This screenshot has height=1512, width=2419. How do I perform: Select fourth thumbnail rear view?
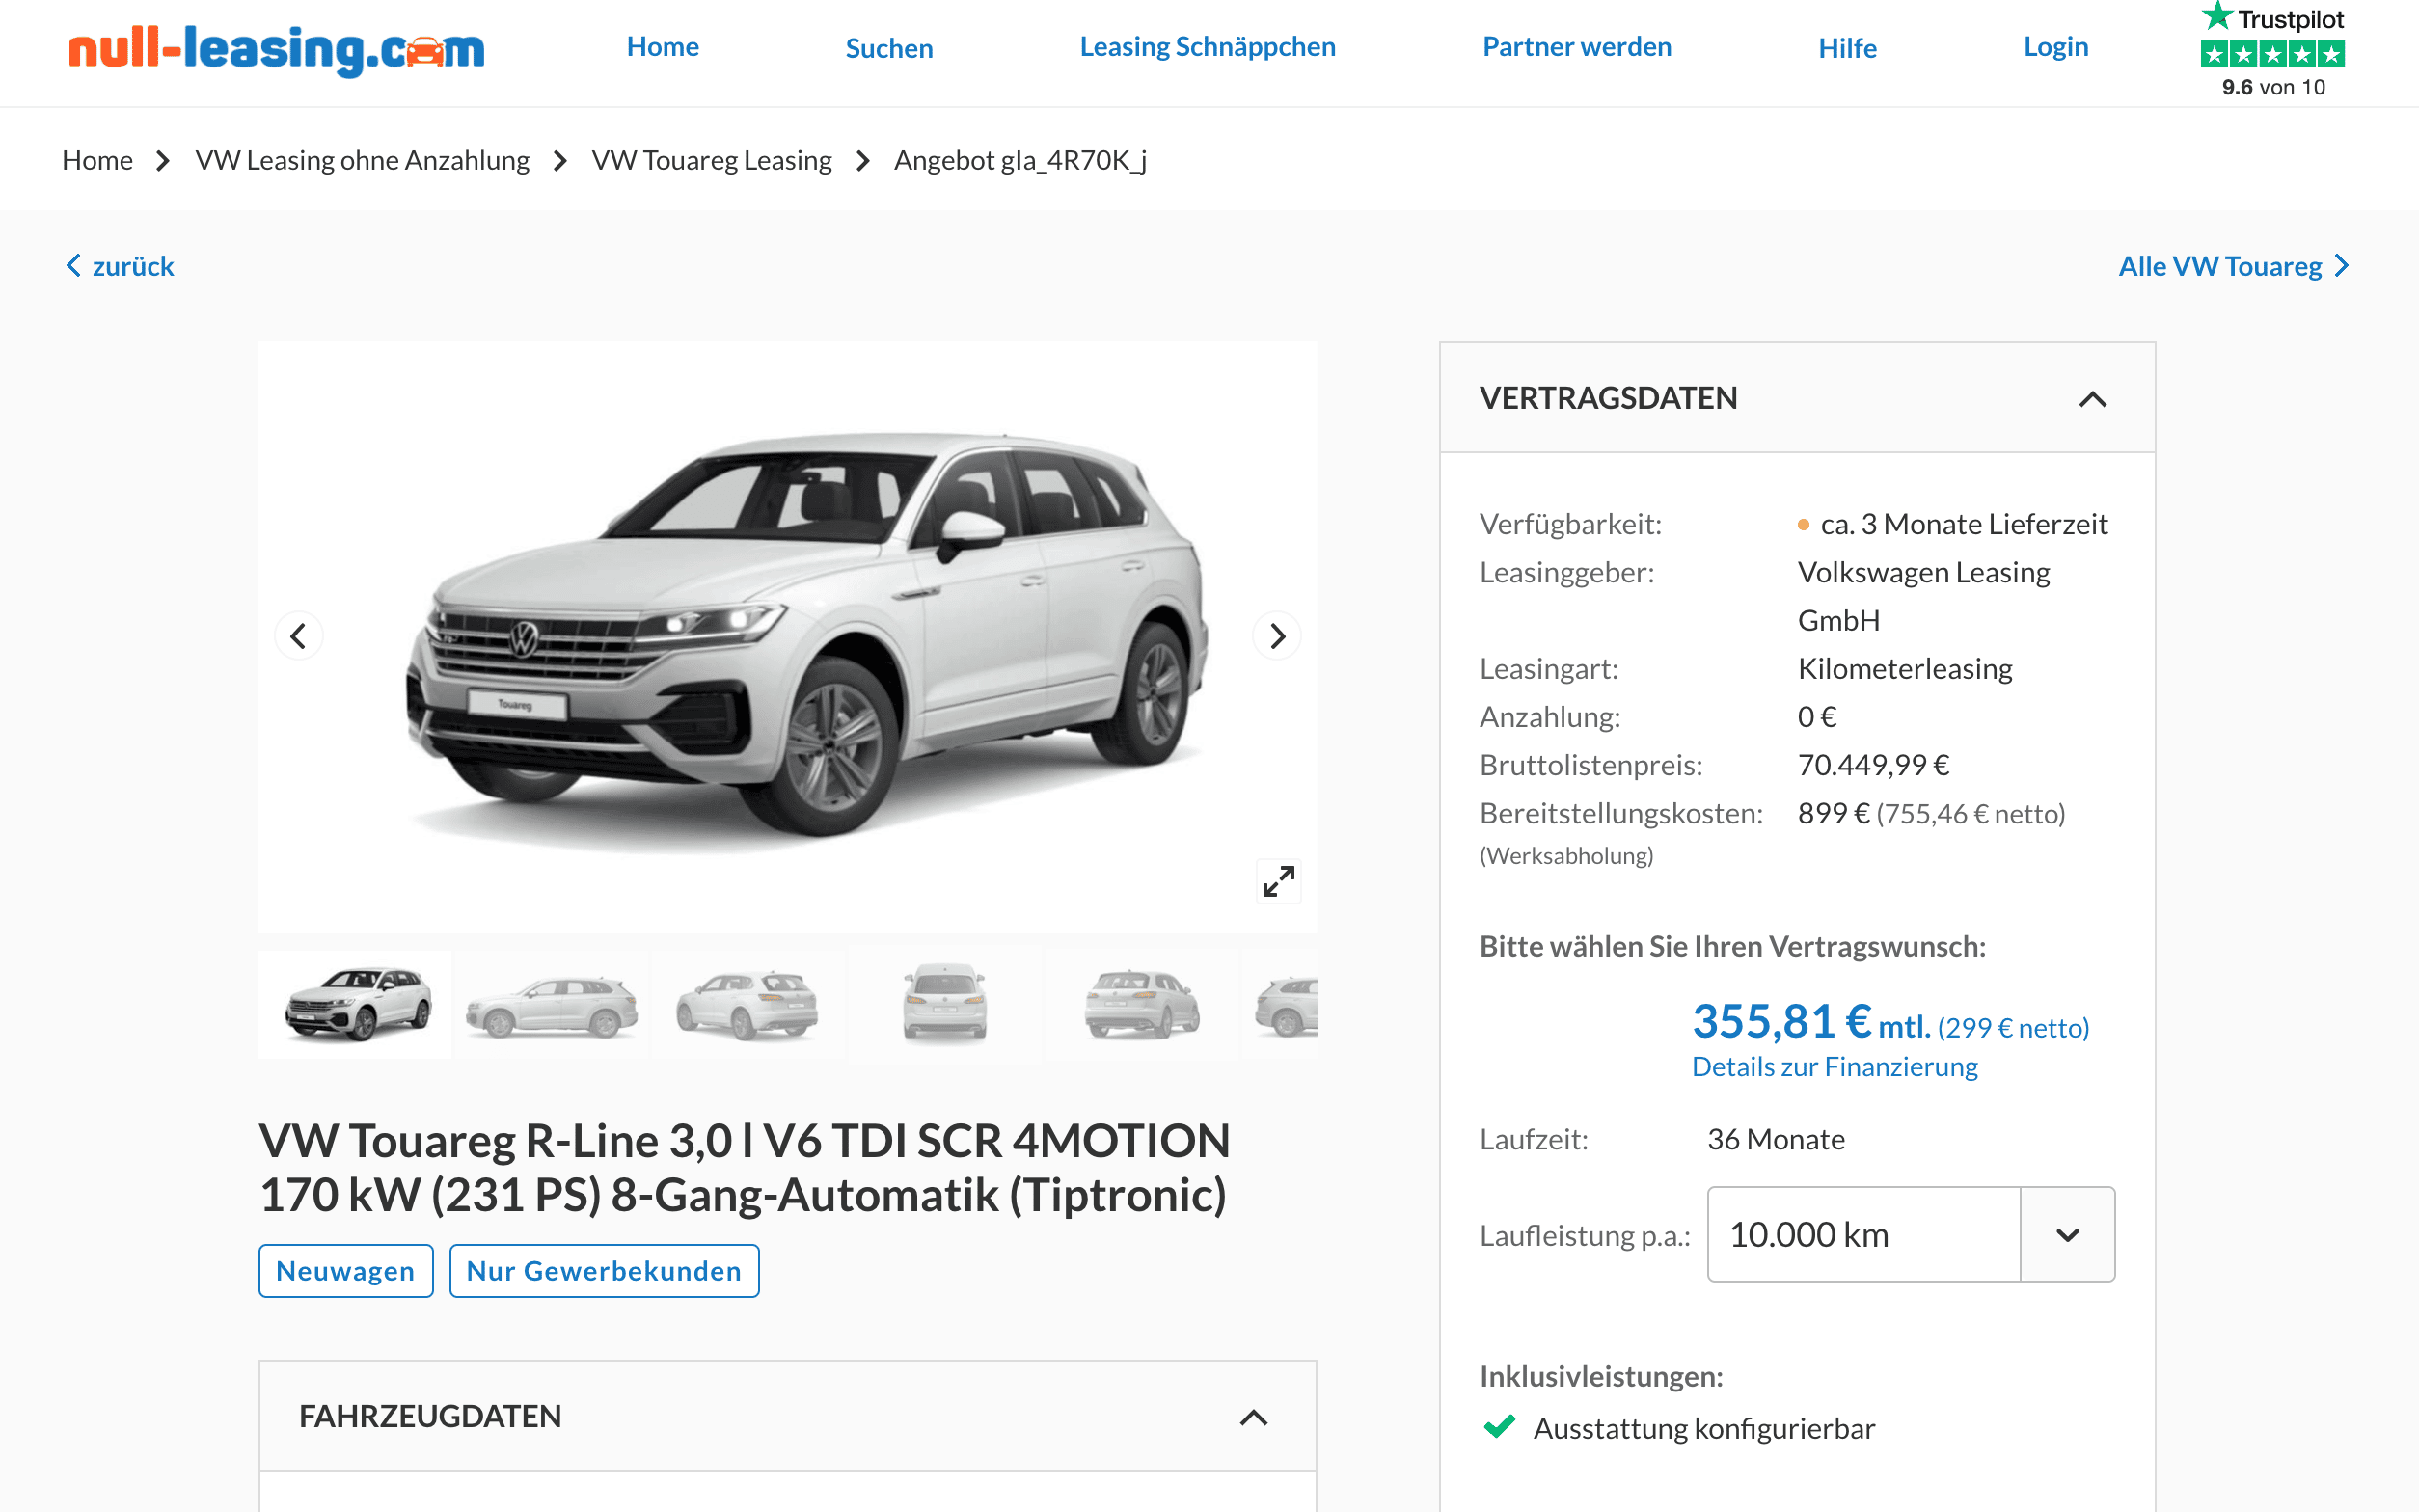pyautogui.click(x=944, y=1004)
